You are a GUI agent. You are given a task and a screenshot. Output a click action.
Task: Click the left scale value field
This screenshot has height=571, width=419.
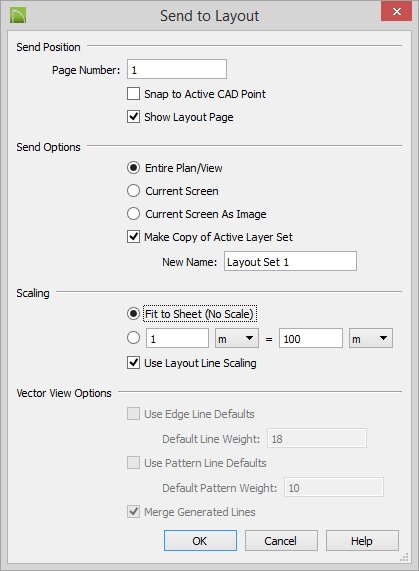[x=177, y=338]
